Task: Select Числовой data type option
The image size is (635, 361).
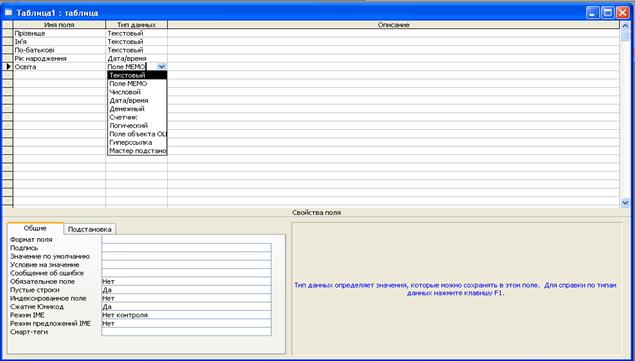Action: point(137,92)
